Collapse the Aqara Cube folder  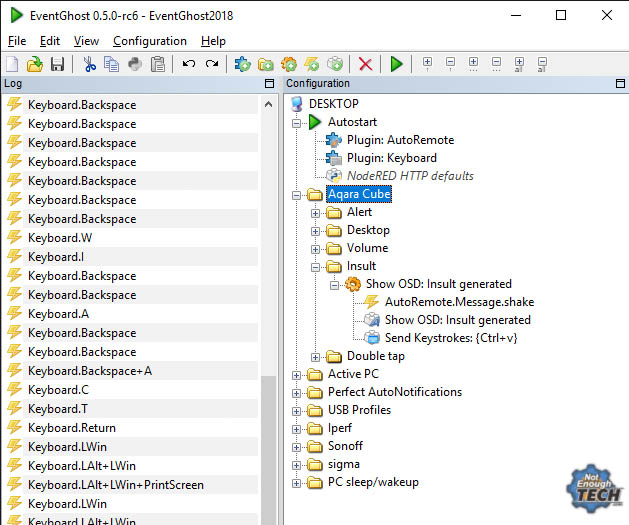coord(297,194)
